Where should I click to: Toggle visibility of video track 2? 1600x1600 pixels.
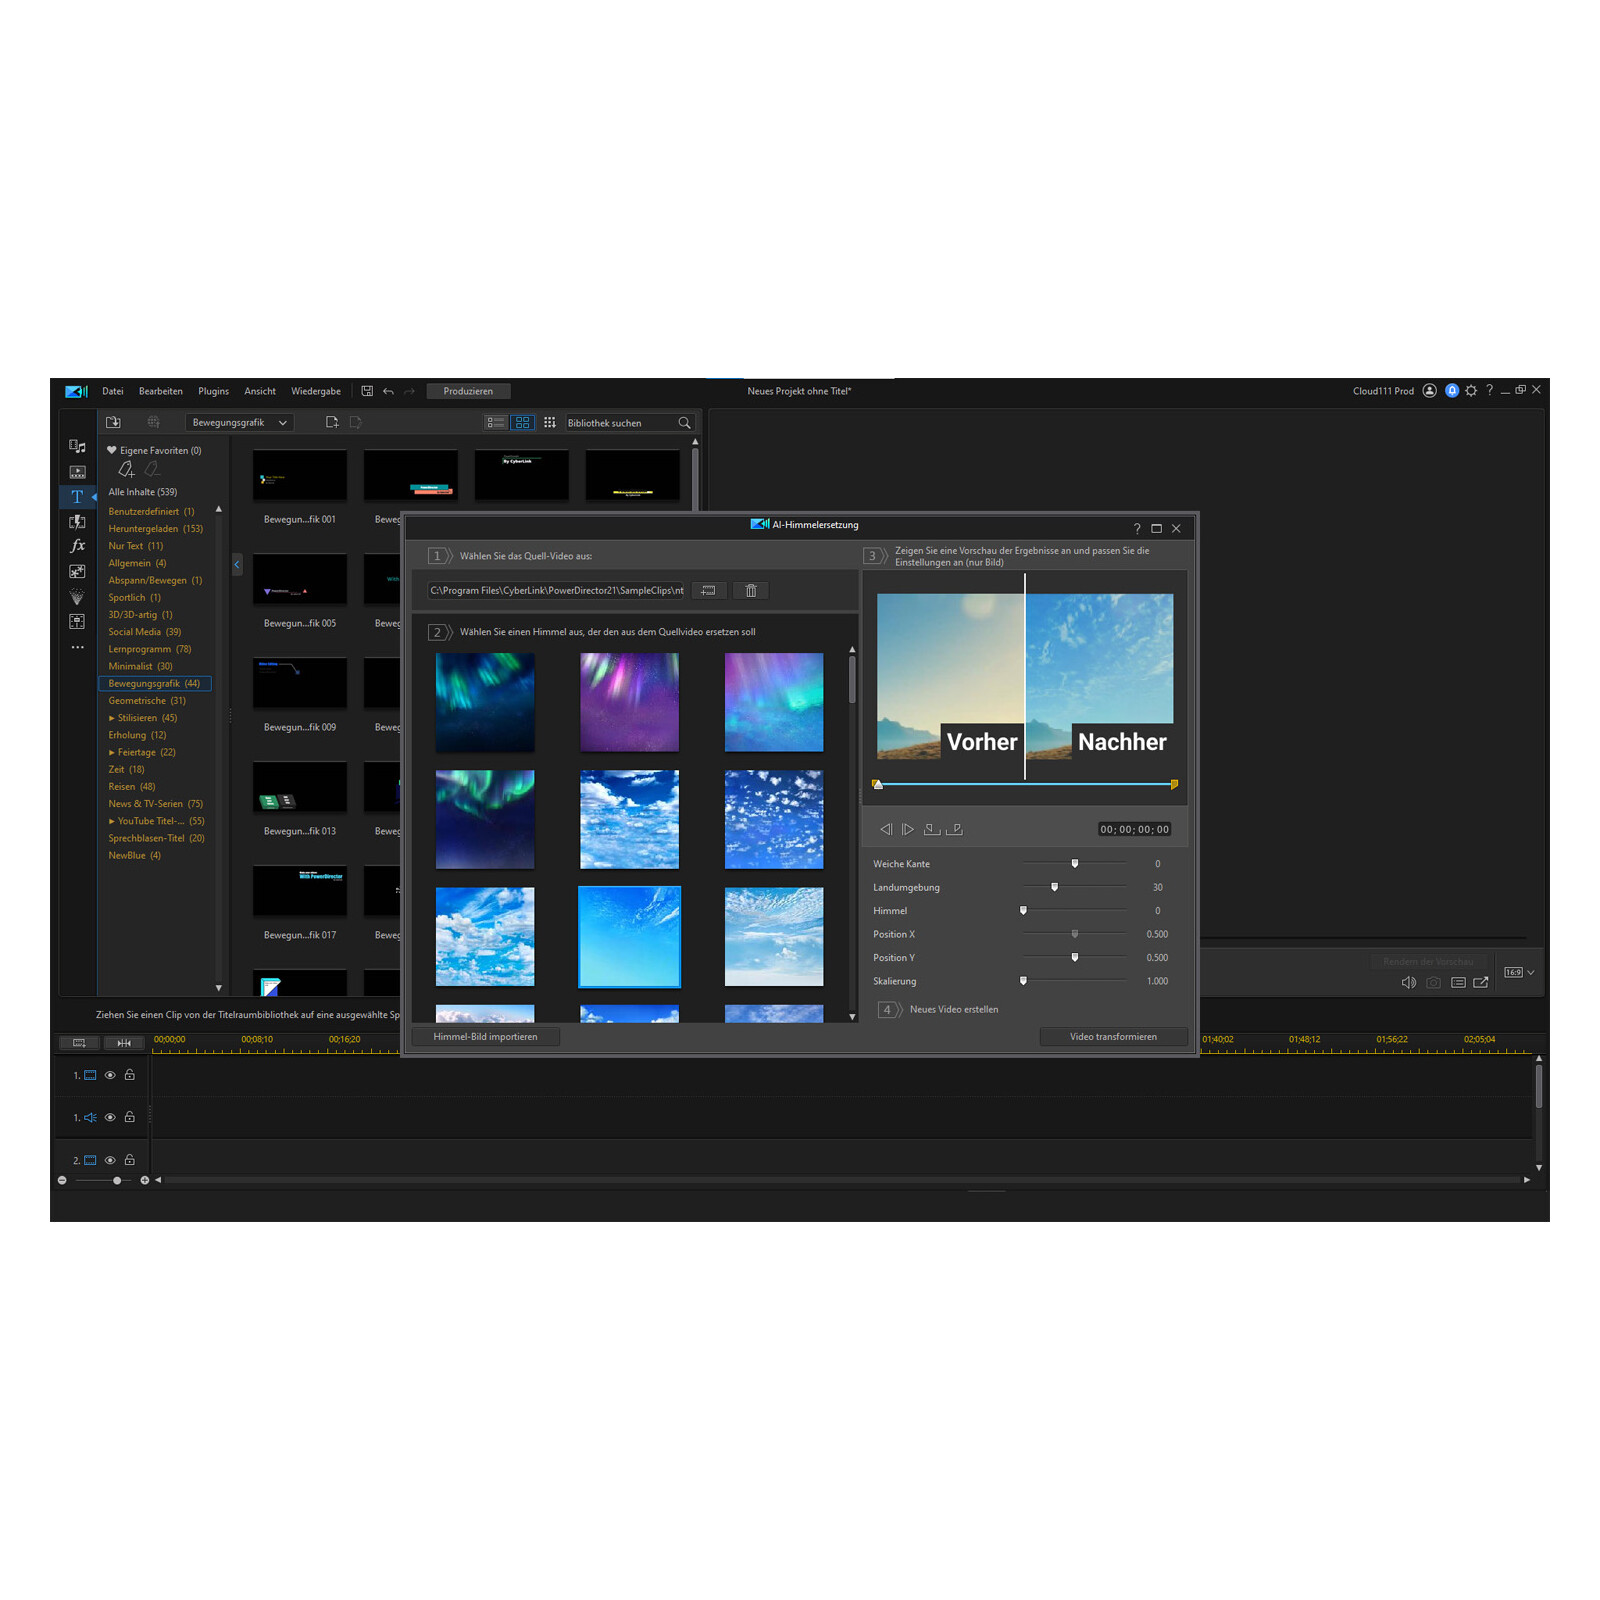click(110, 1161)
